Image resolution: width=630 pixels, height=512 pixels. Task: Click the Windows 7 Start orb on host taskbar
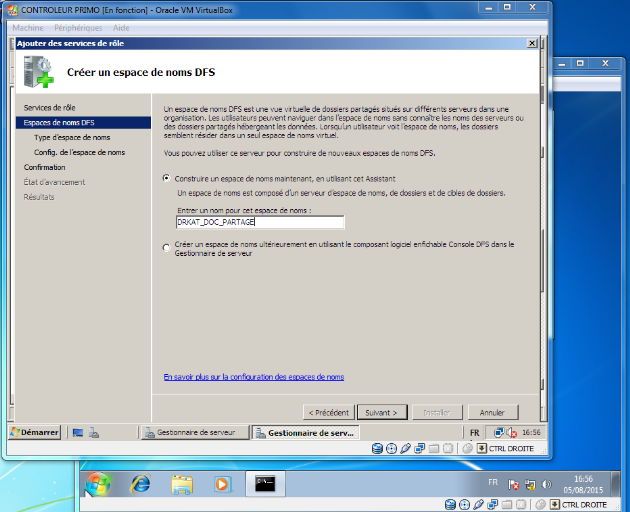tap(98, 485)
